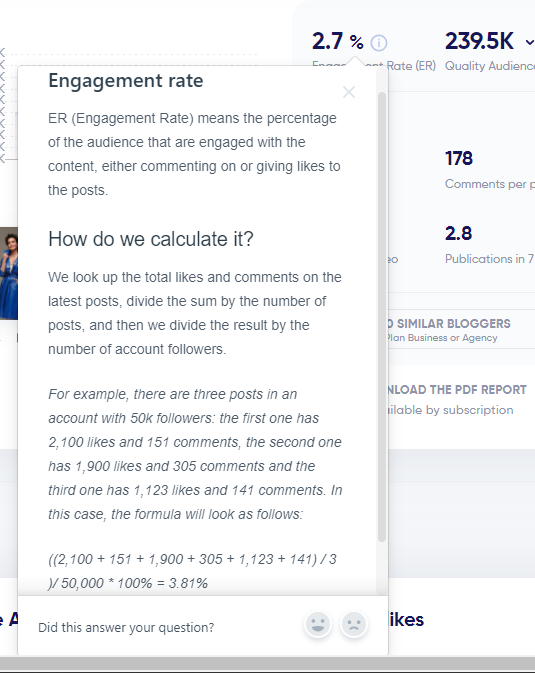The height and width of the screenshot is (673, 535).
Task: Click the 239.5K Quality Audience figure
Action: [x=479, y=41]
